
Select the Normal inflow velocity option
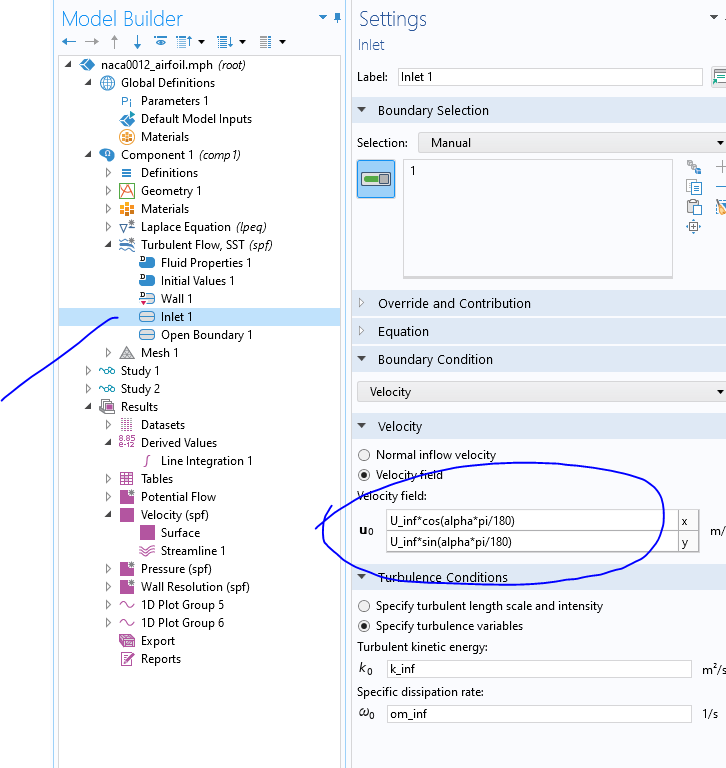tap(364, 455)
